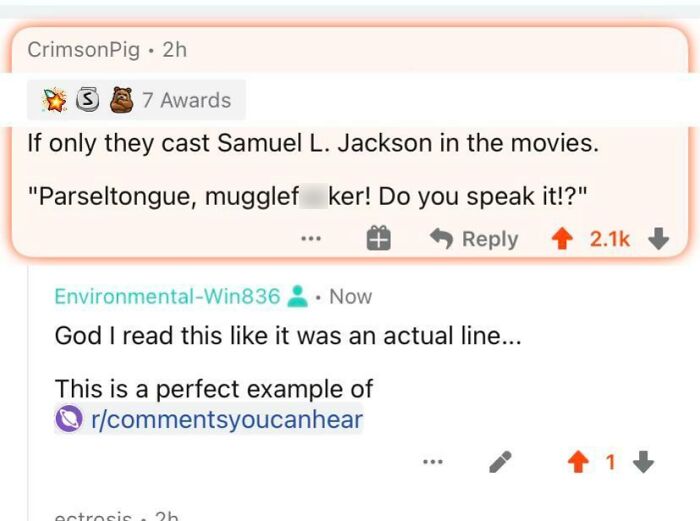
Task: Click the bear award icon
Action: coord(121,100)
